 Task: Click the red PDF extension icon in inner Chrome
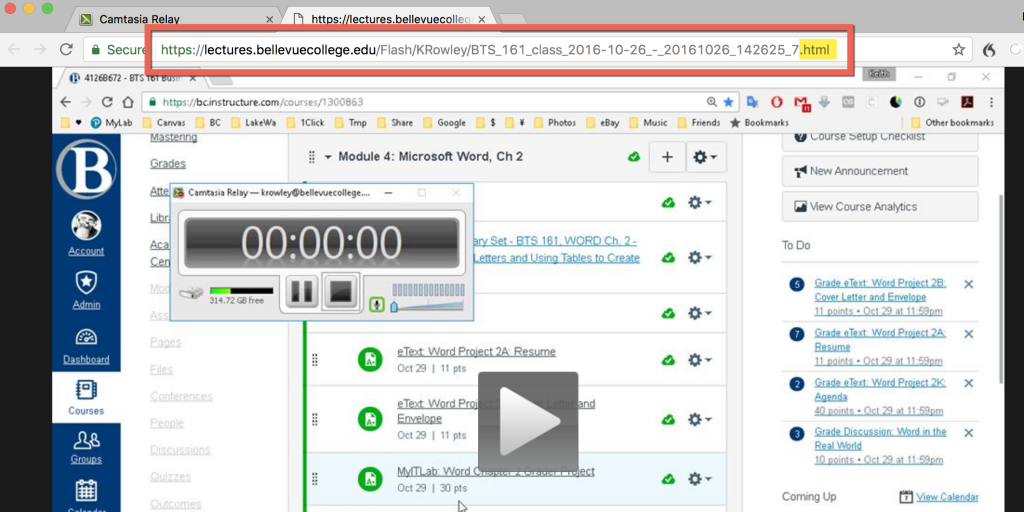(967, 102)
